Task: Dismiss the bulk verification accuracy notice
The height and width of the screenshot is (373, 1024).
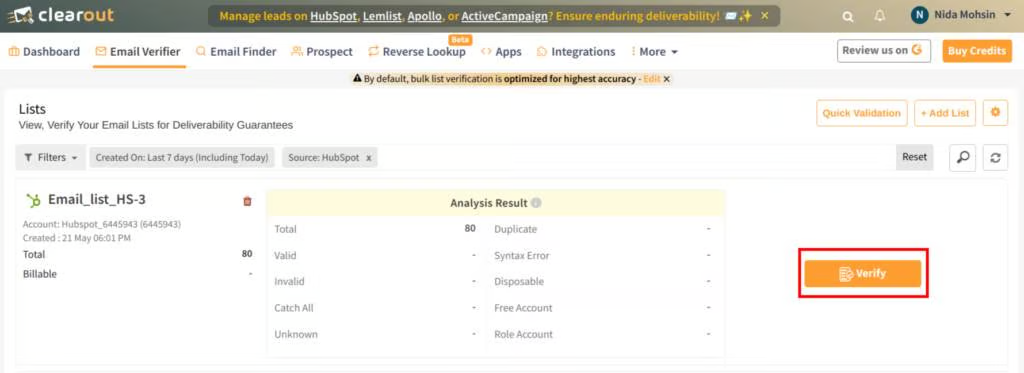Action: (x=666, y=78)
